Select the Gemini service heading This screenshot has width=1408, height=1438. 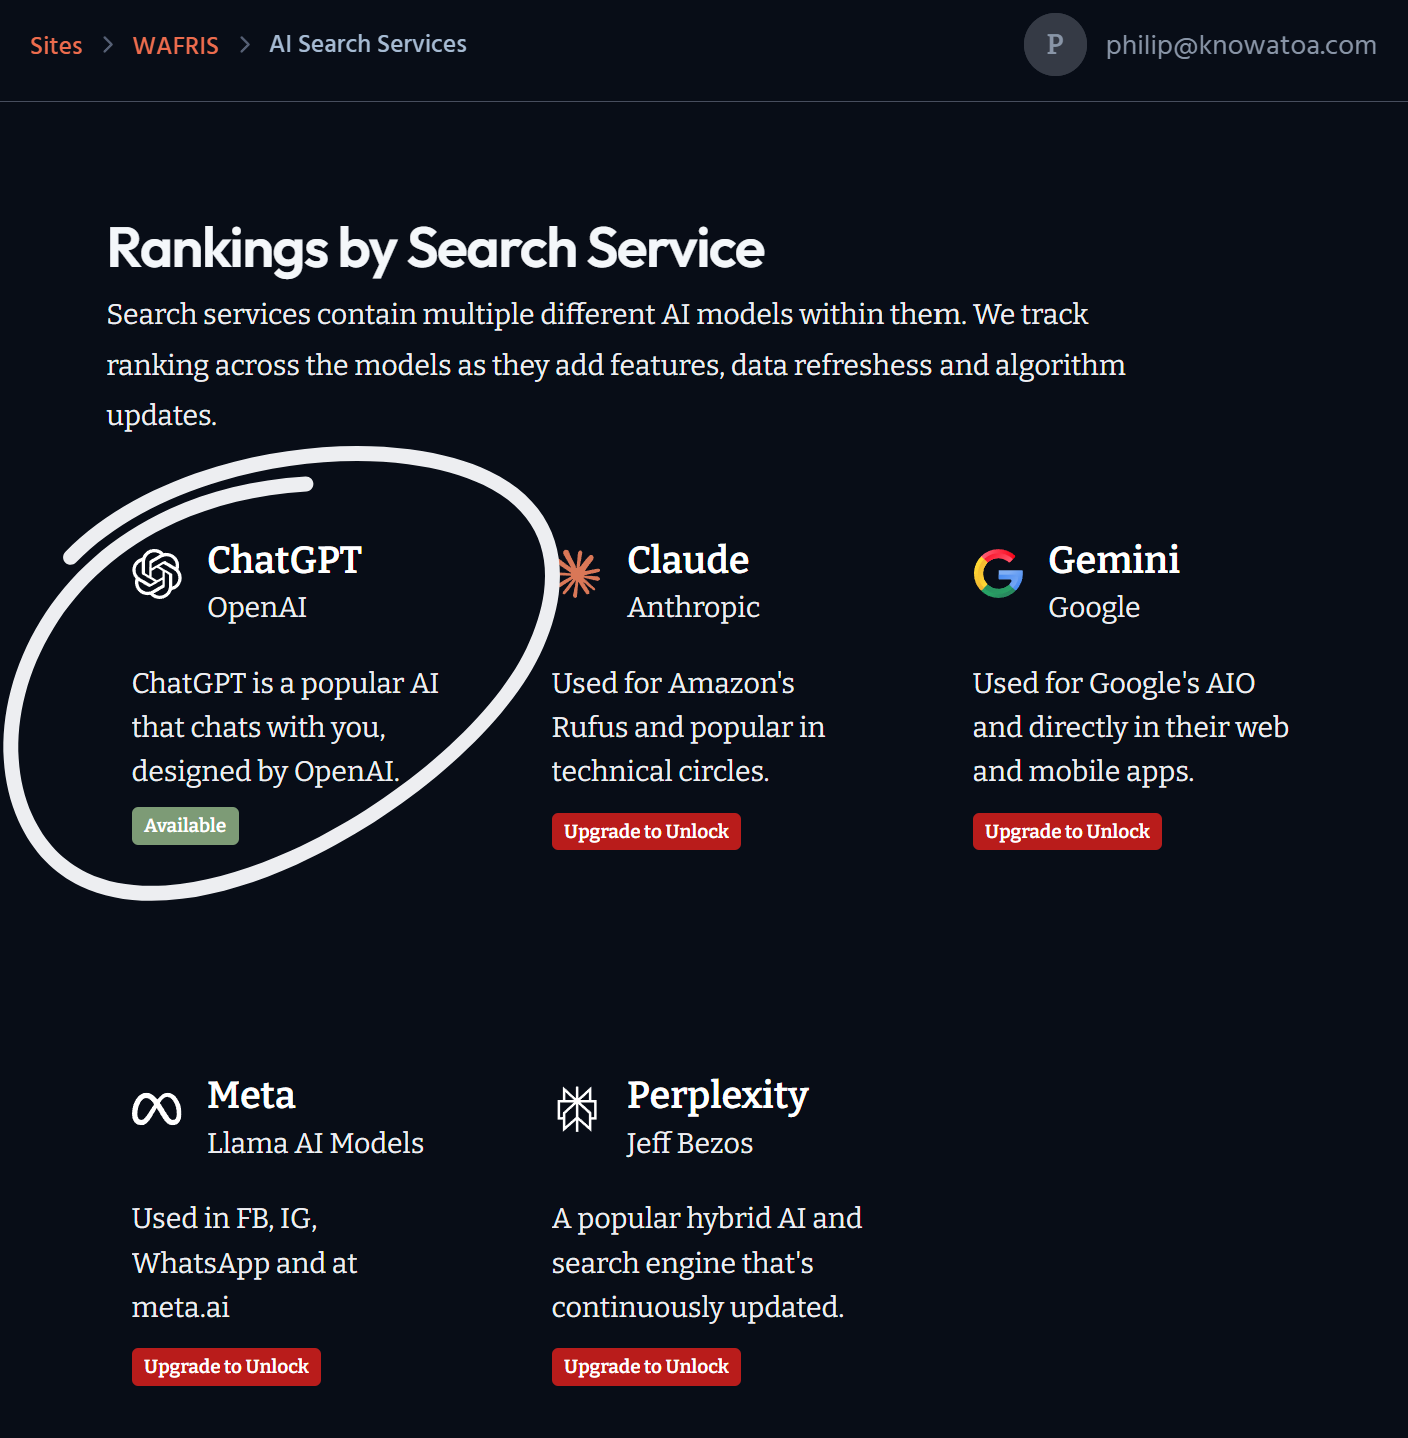[x=1114, y=560]
